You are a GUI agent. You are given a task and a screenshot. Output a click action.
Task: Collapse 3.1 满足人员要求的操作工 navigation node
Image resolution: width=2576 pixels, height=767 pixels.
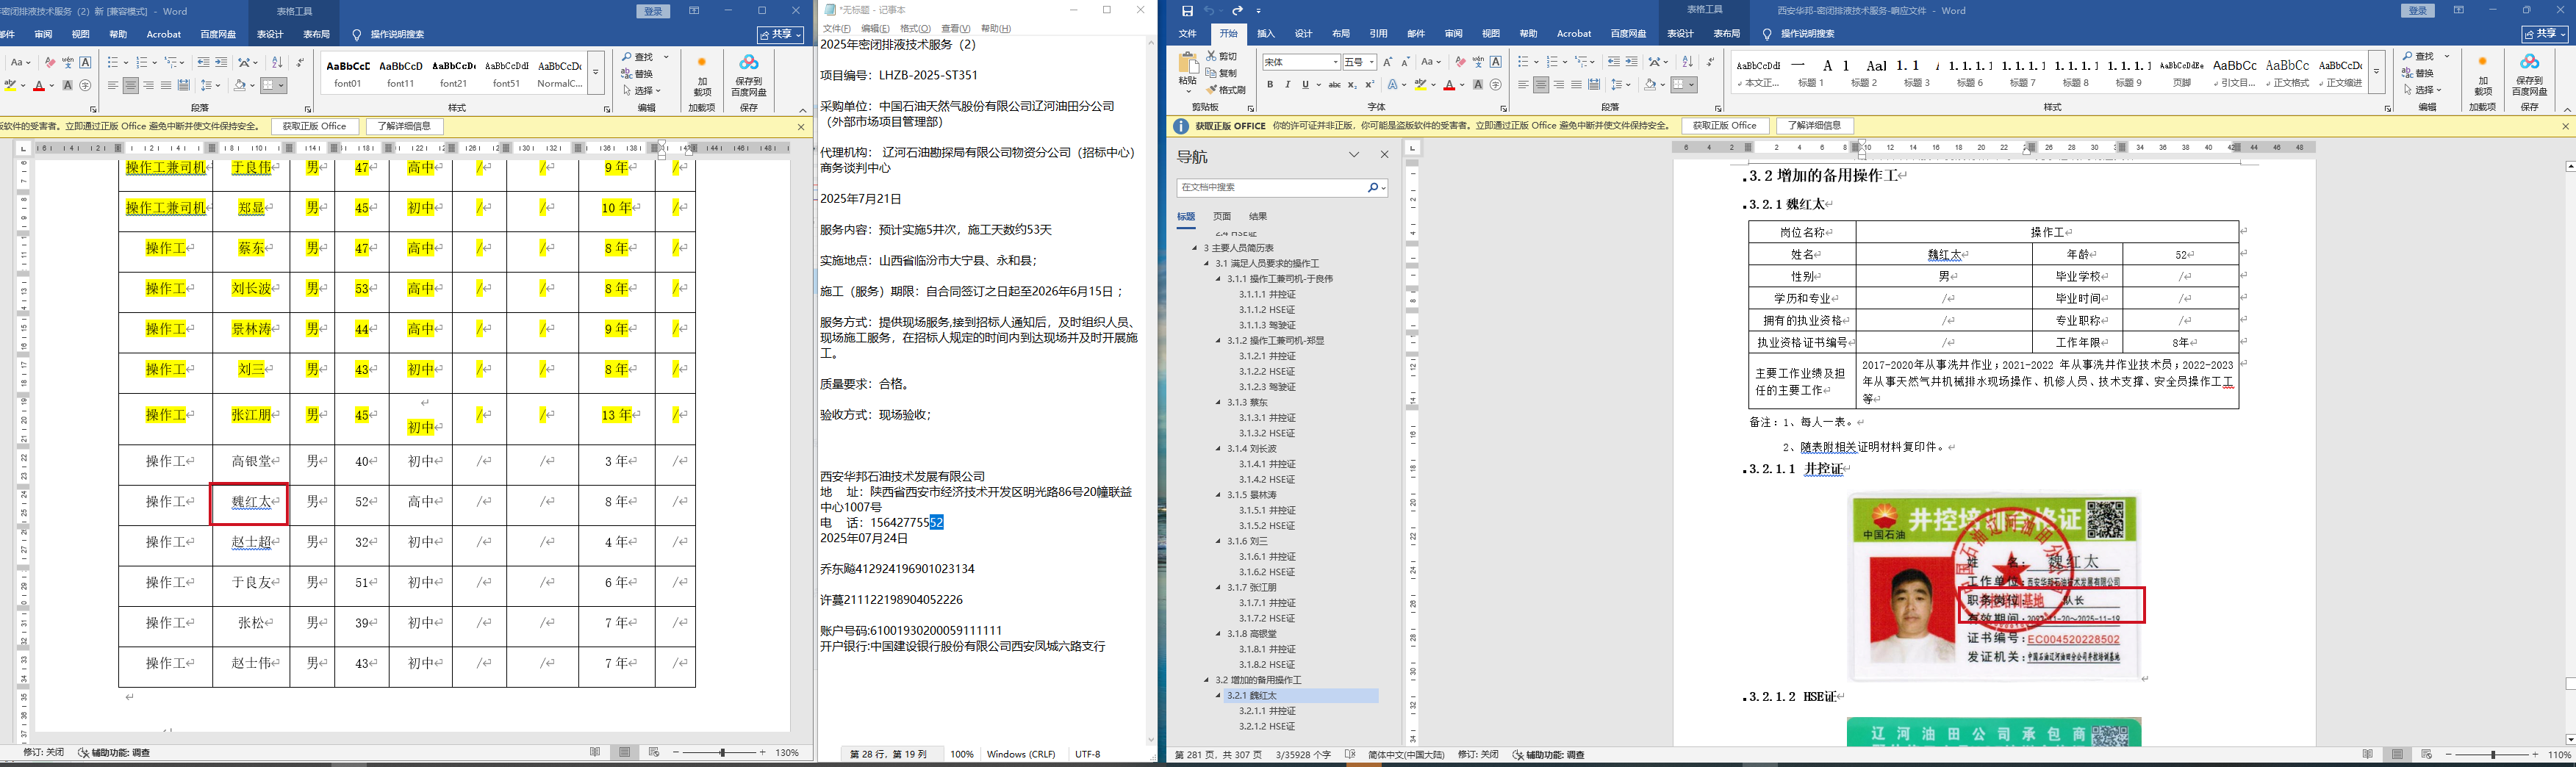pyautogui.click(x=1206, y=264)
